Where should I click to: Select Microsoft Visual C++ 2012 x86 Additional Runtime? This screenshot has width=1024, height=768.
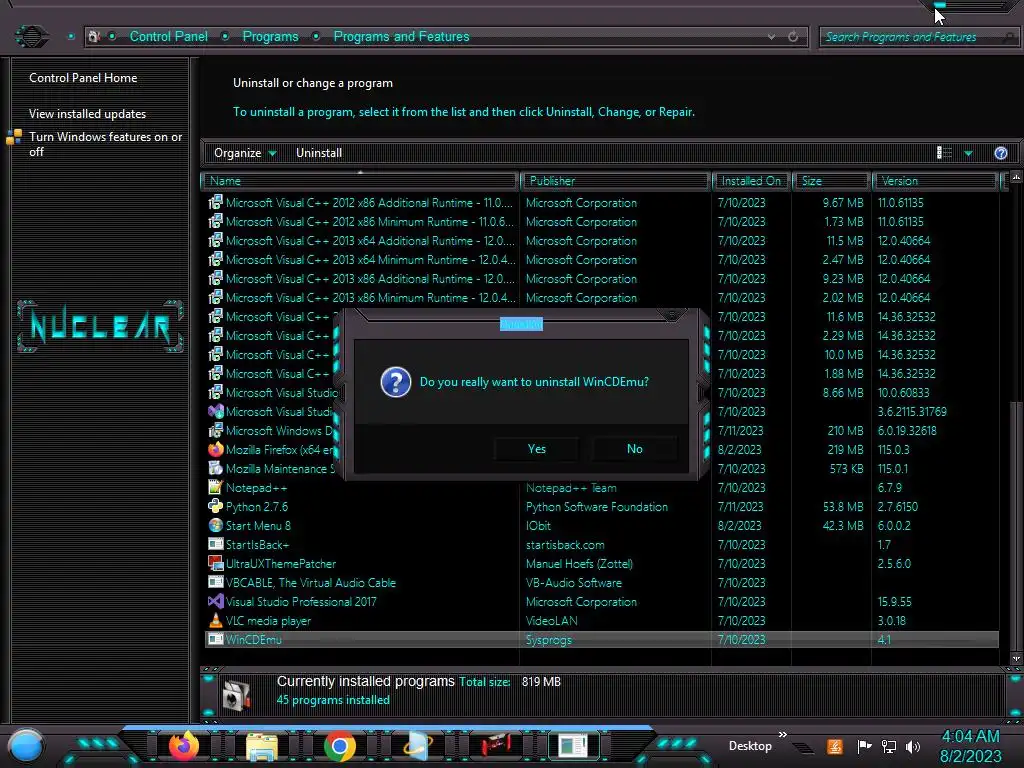[369, 202]
